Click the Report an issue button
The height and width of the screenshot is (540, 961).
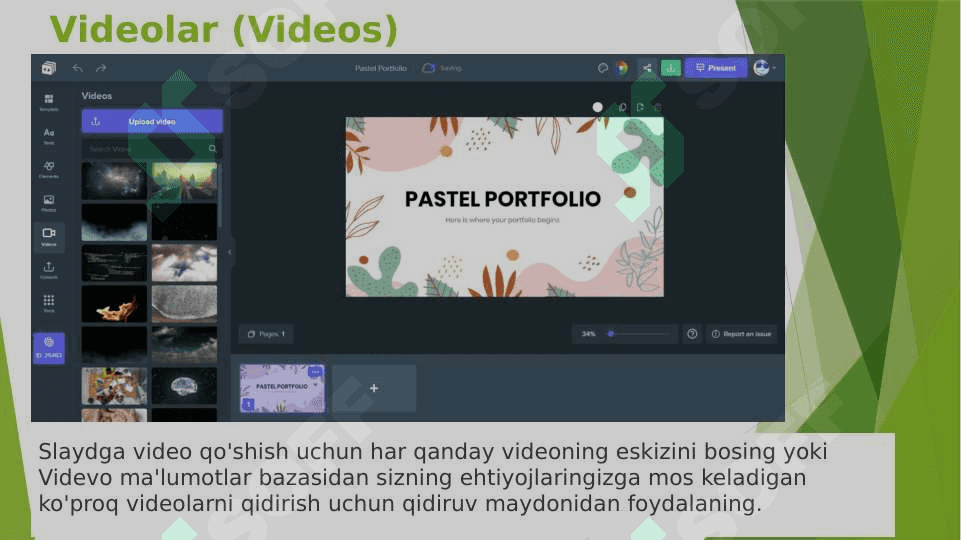coord(742,334)
